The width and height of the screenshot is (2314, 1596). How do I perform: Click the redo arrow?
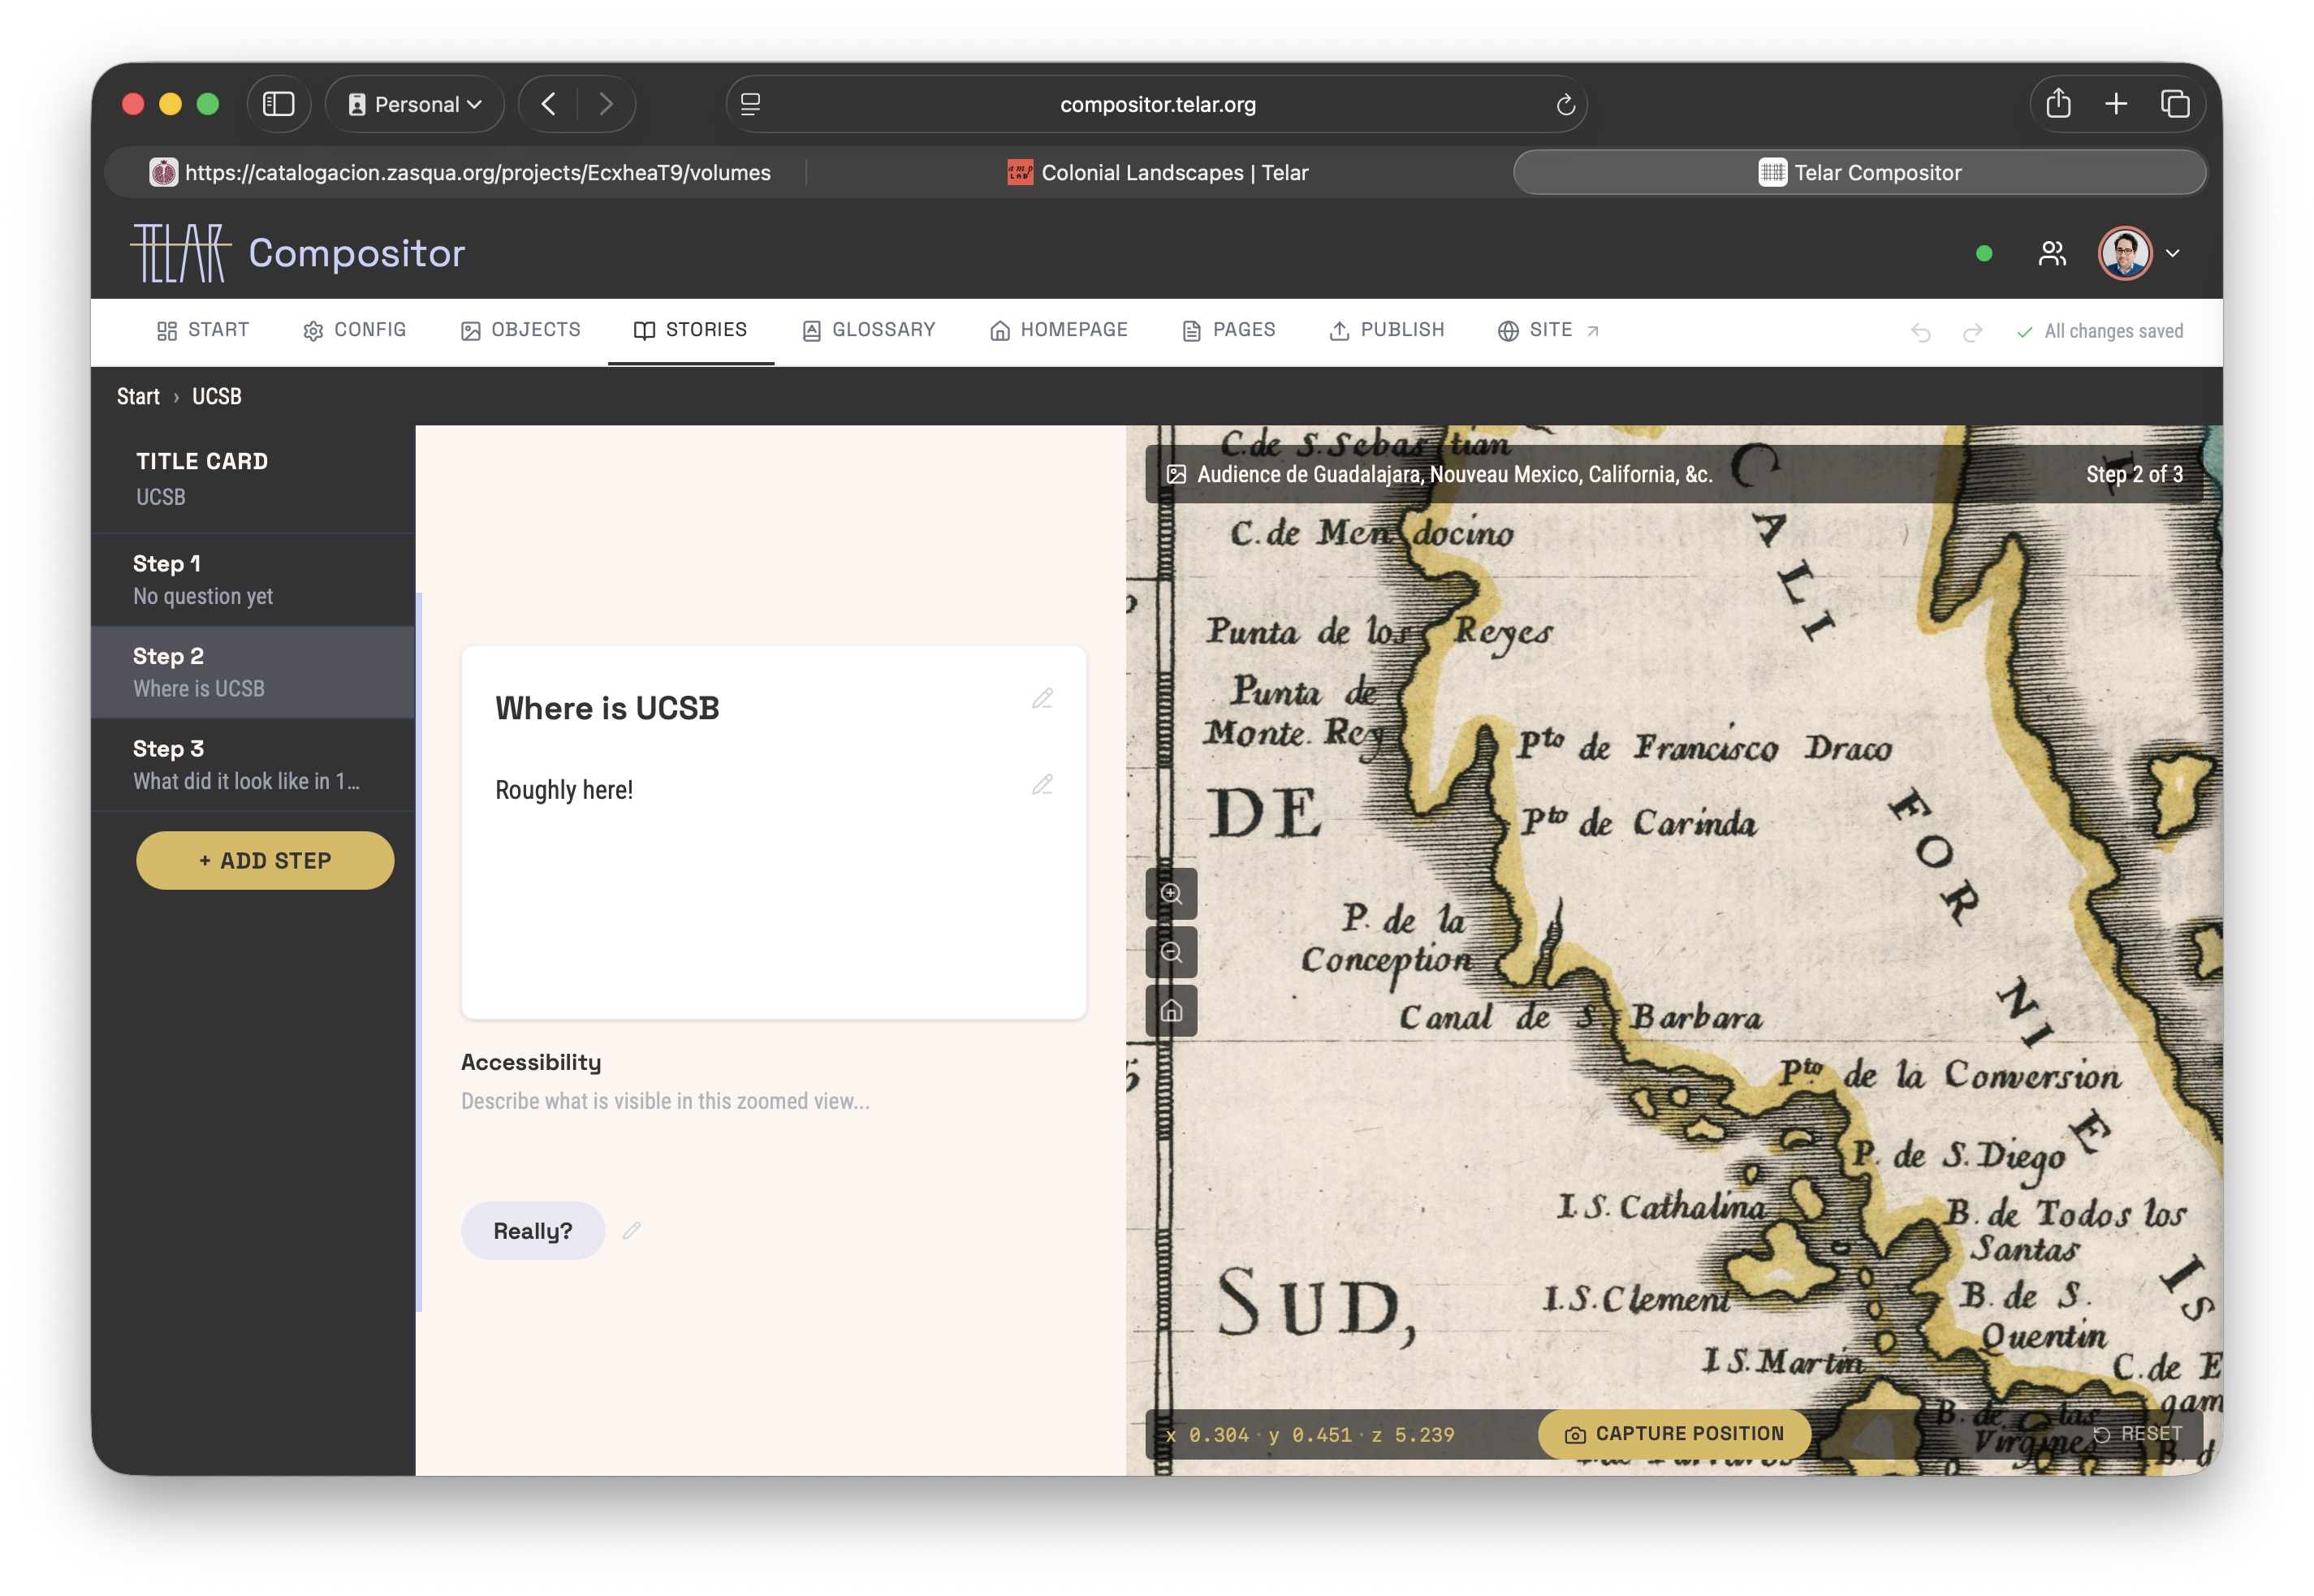(1972, 331)
